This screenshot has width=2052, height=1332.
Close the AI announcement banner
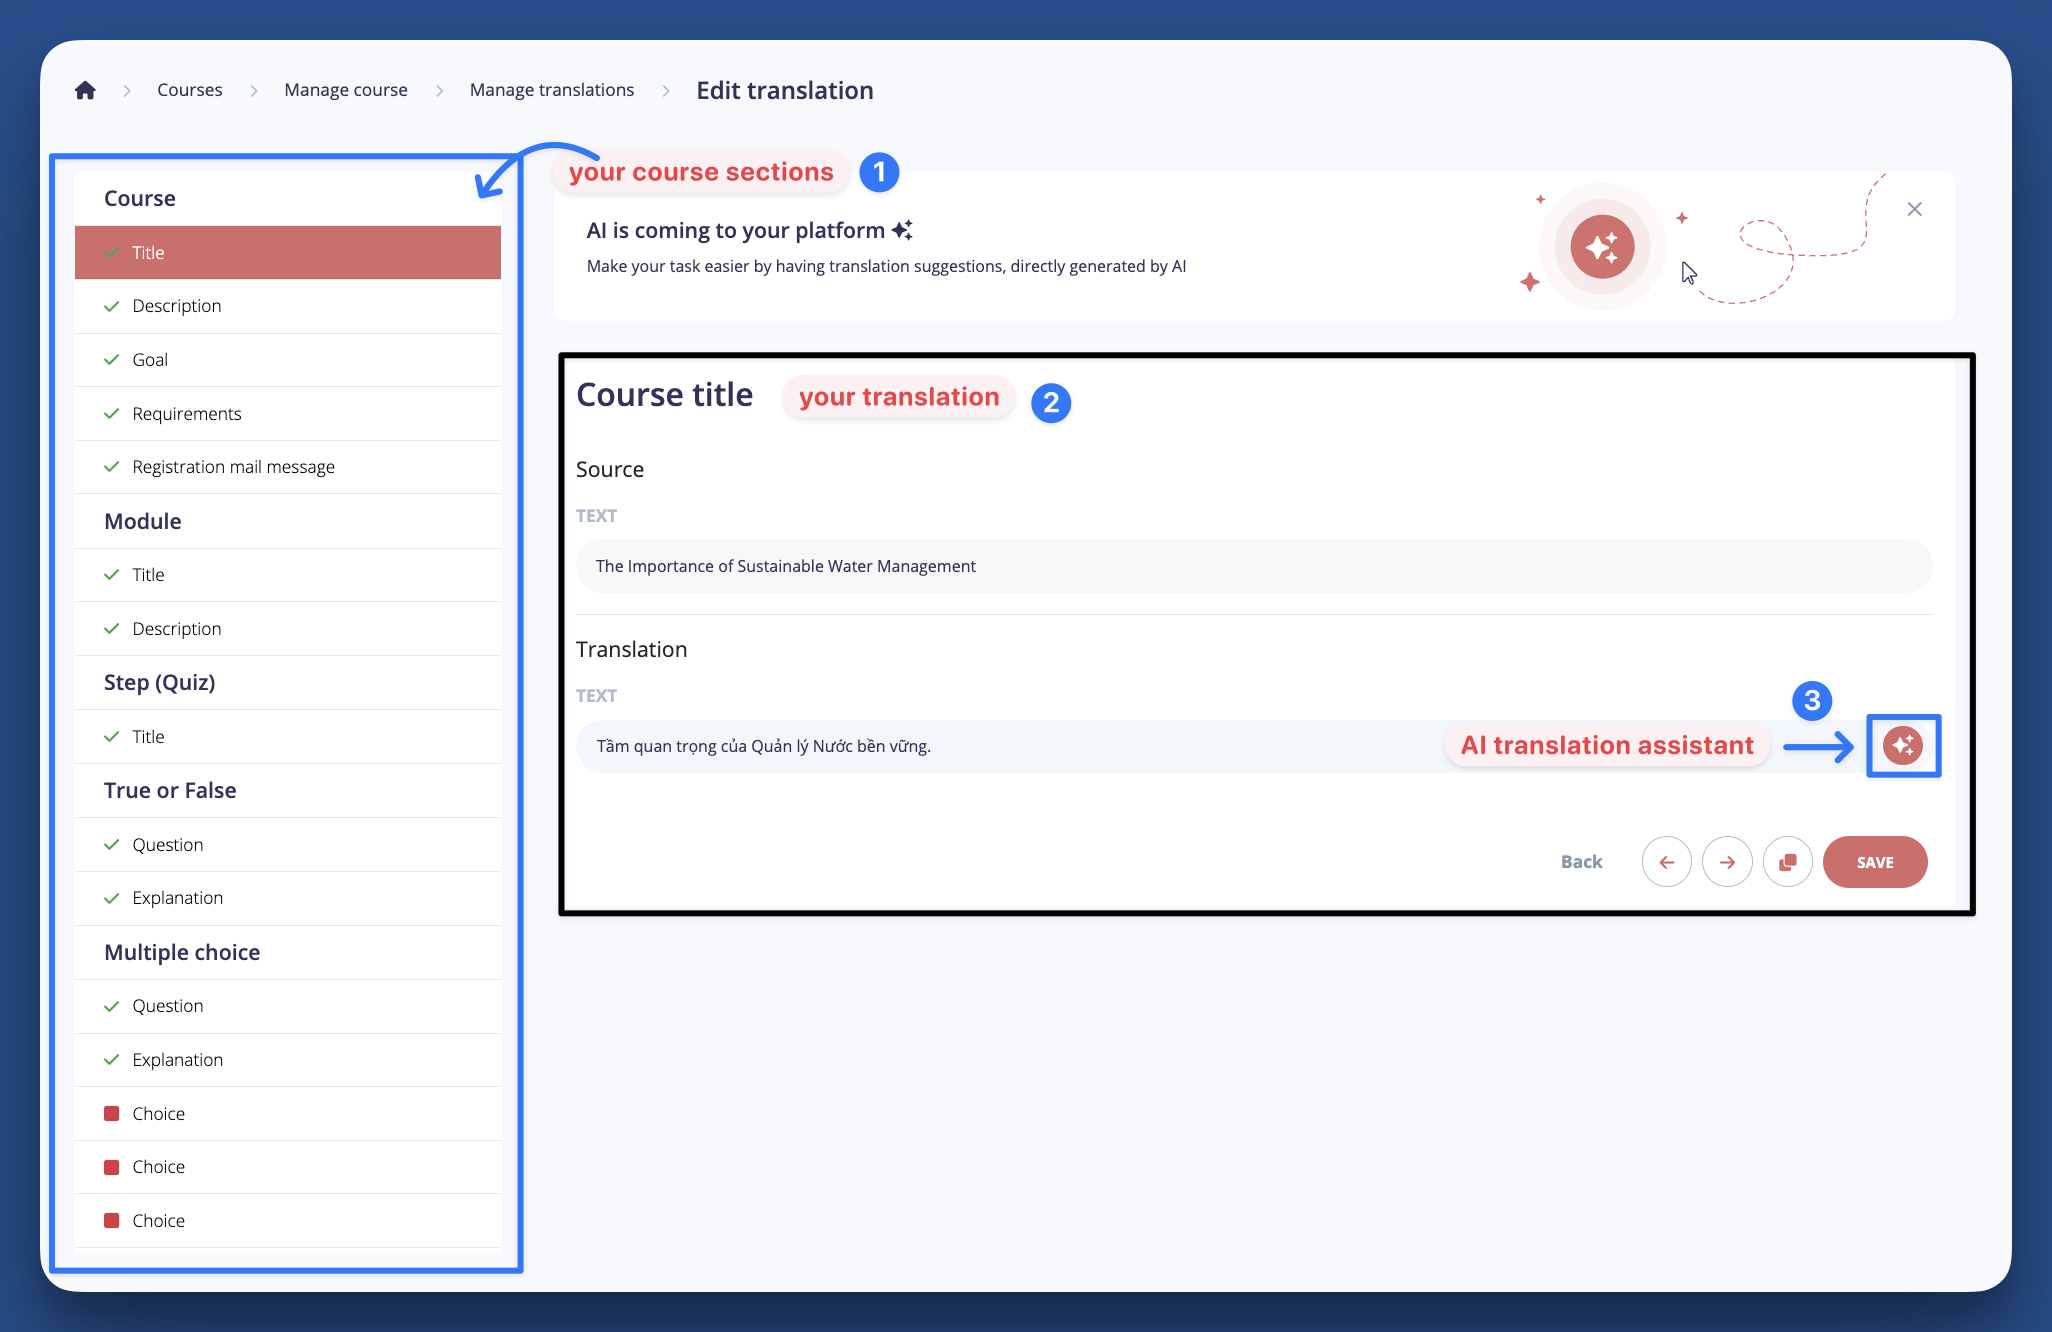pos(1914,209)
